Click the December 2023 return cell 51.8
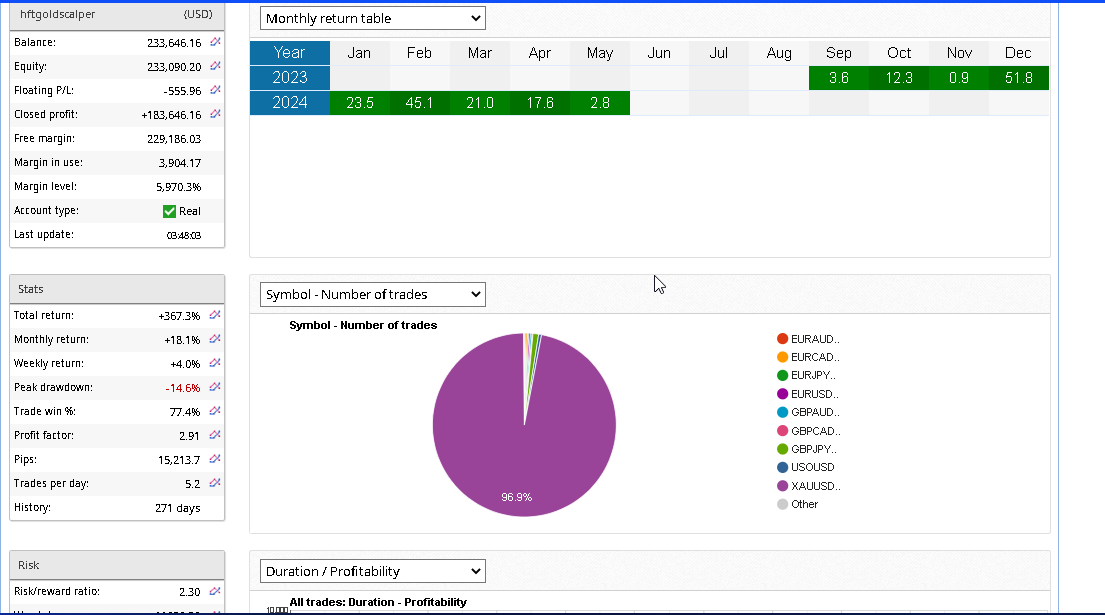Viewport: 1105px width, 615px height. click(x=1018, y=78)
